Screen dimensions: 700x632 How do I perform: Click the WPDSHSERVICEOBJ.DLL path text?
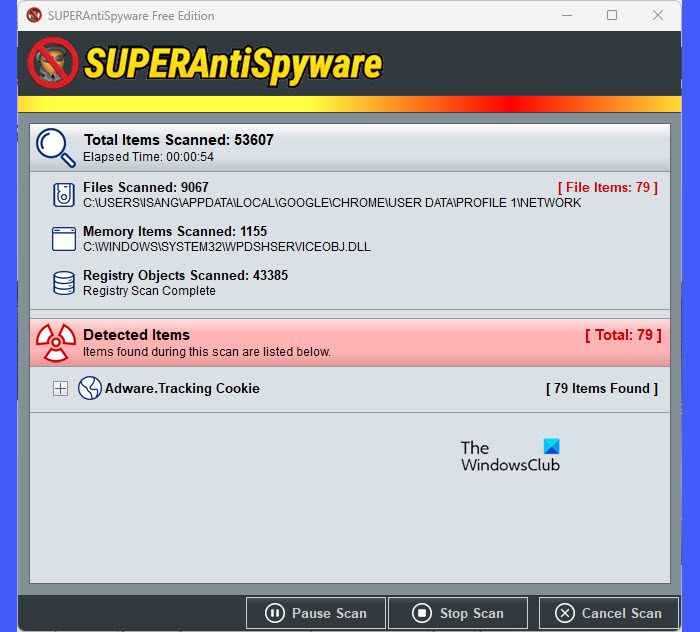point(227,247)
